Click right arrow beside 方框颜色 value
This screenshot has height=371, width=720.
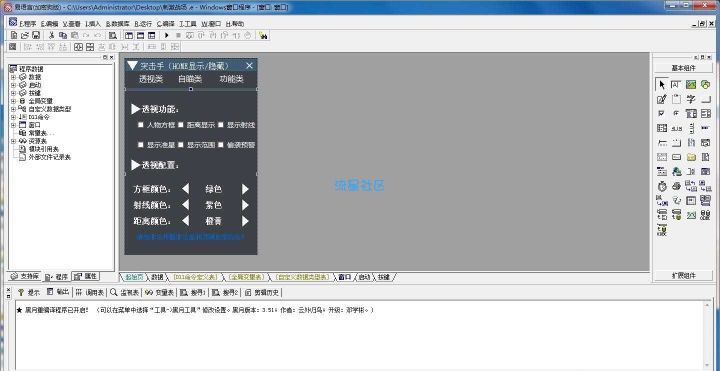(x=245, y=189)
